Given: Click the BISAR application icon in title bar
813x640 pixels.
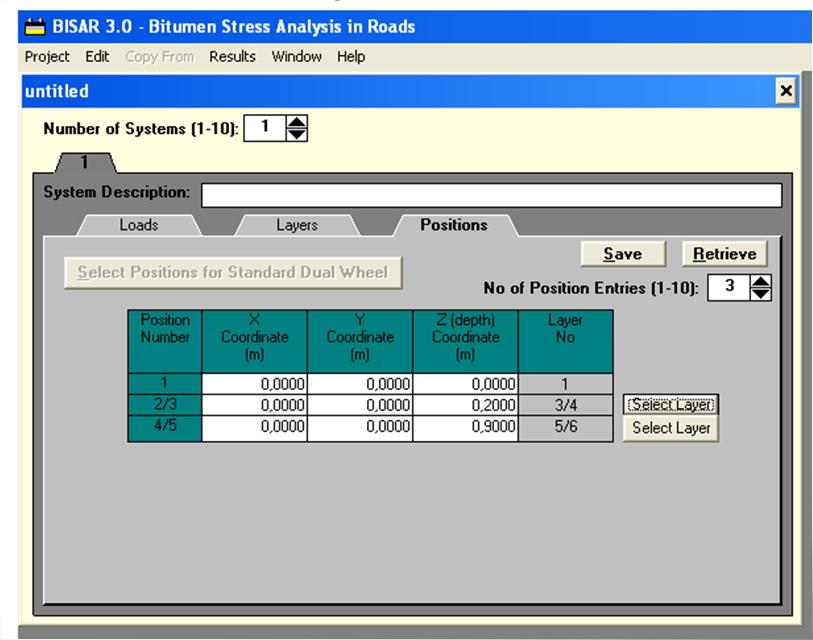Looking at the screenshot, I should 35,26.
